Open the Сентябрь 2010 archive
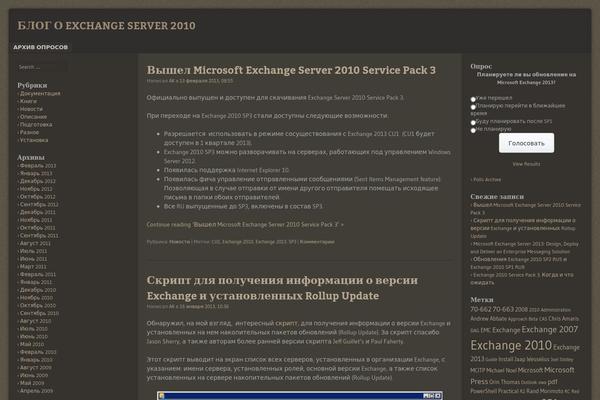600x400 pixels. pyautogui.click(x=39, y=313)
